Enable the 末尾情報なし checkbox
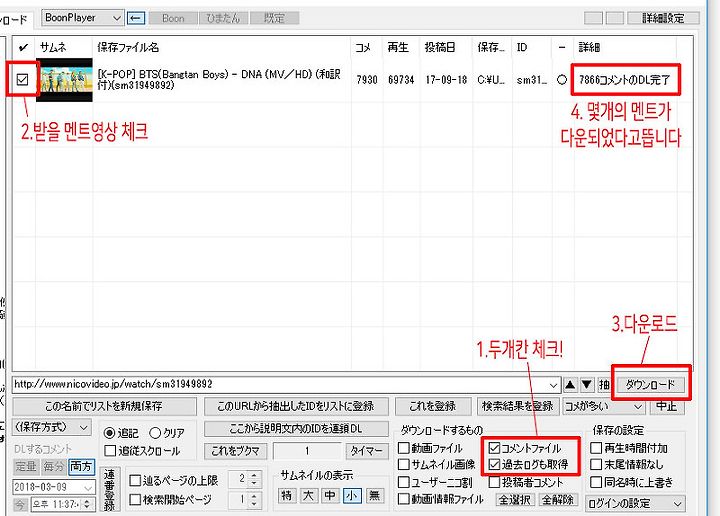The image size is (720, 516). 596,464
